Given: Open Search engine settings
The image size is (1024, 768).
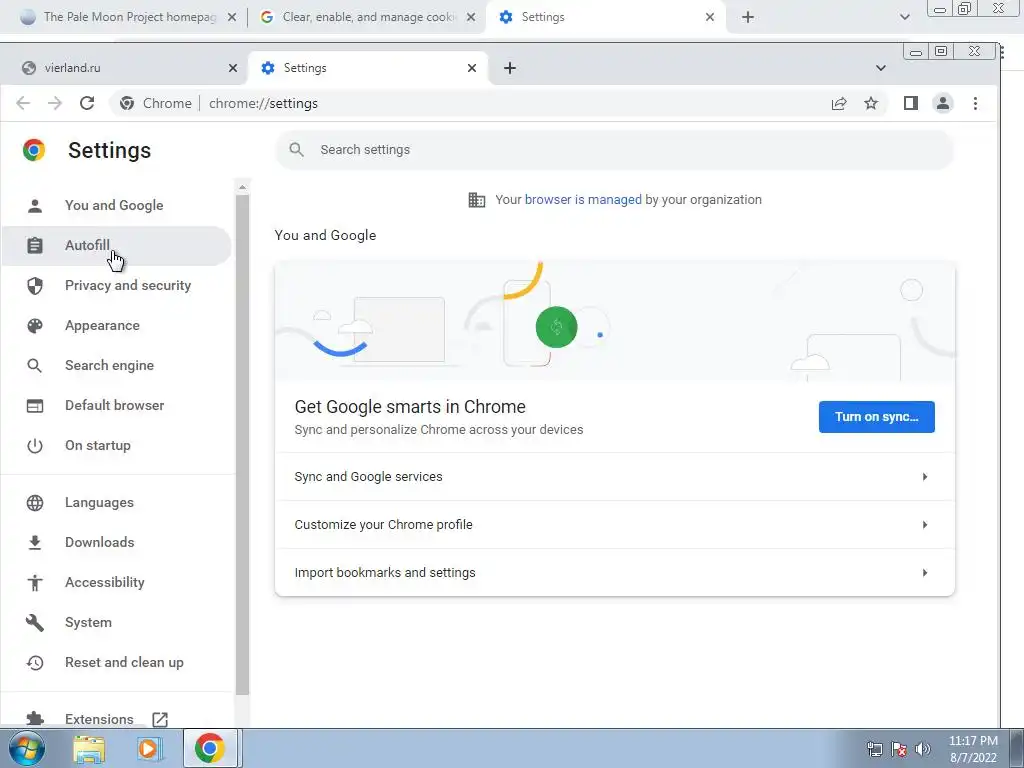Looking at the screenshot, I should coord(116,366).
